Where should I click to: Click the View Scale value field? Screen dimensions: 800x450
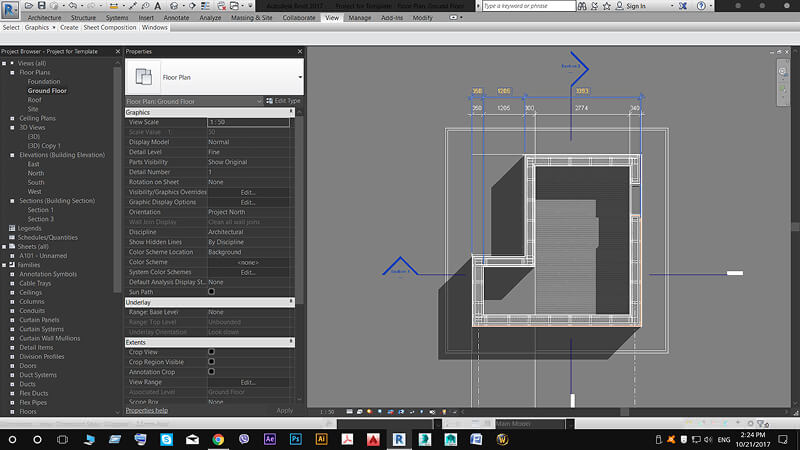tap(248, 122)
